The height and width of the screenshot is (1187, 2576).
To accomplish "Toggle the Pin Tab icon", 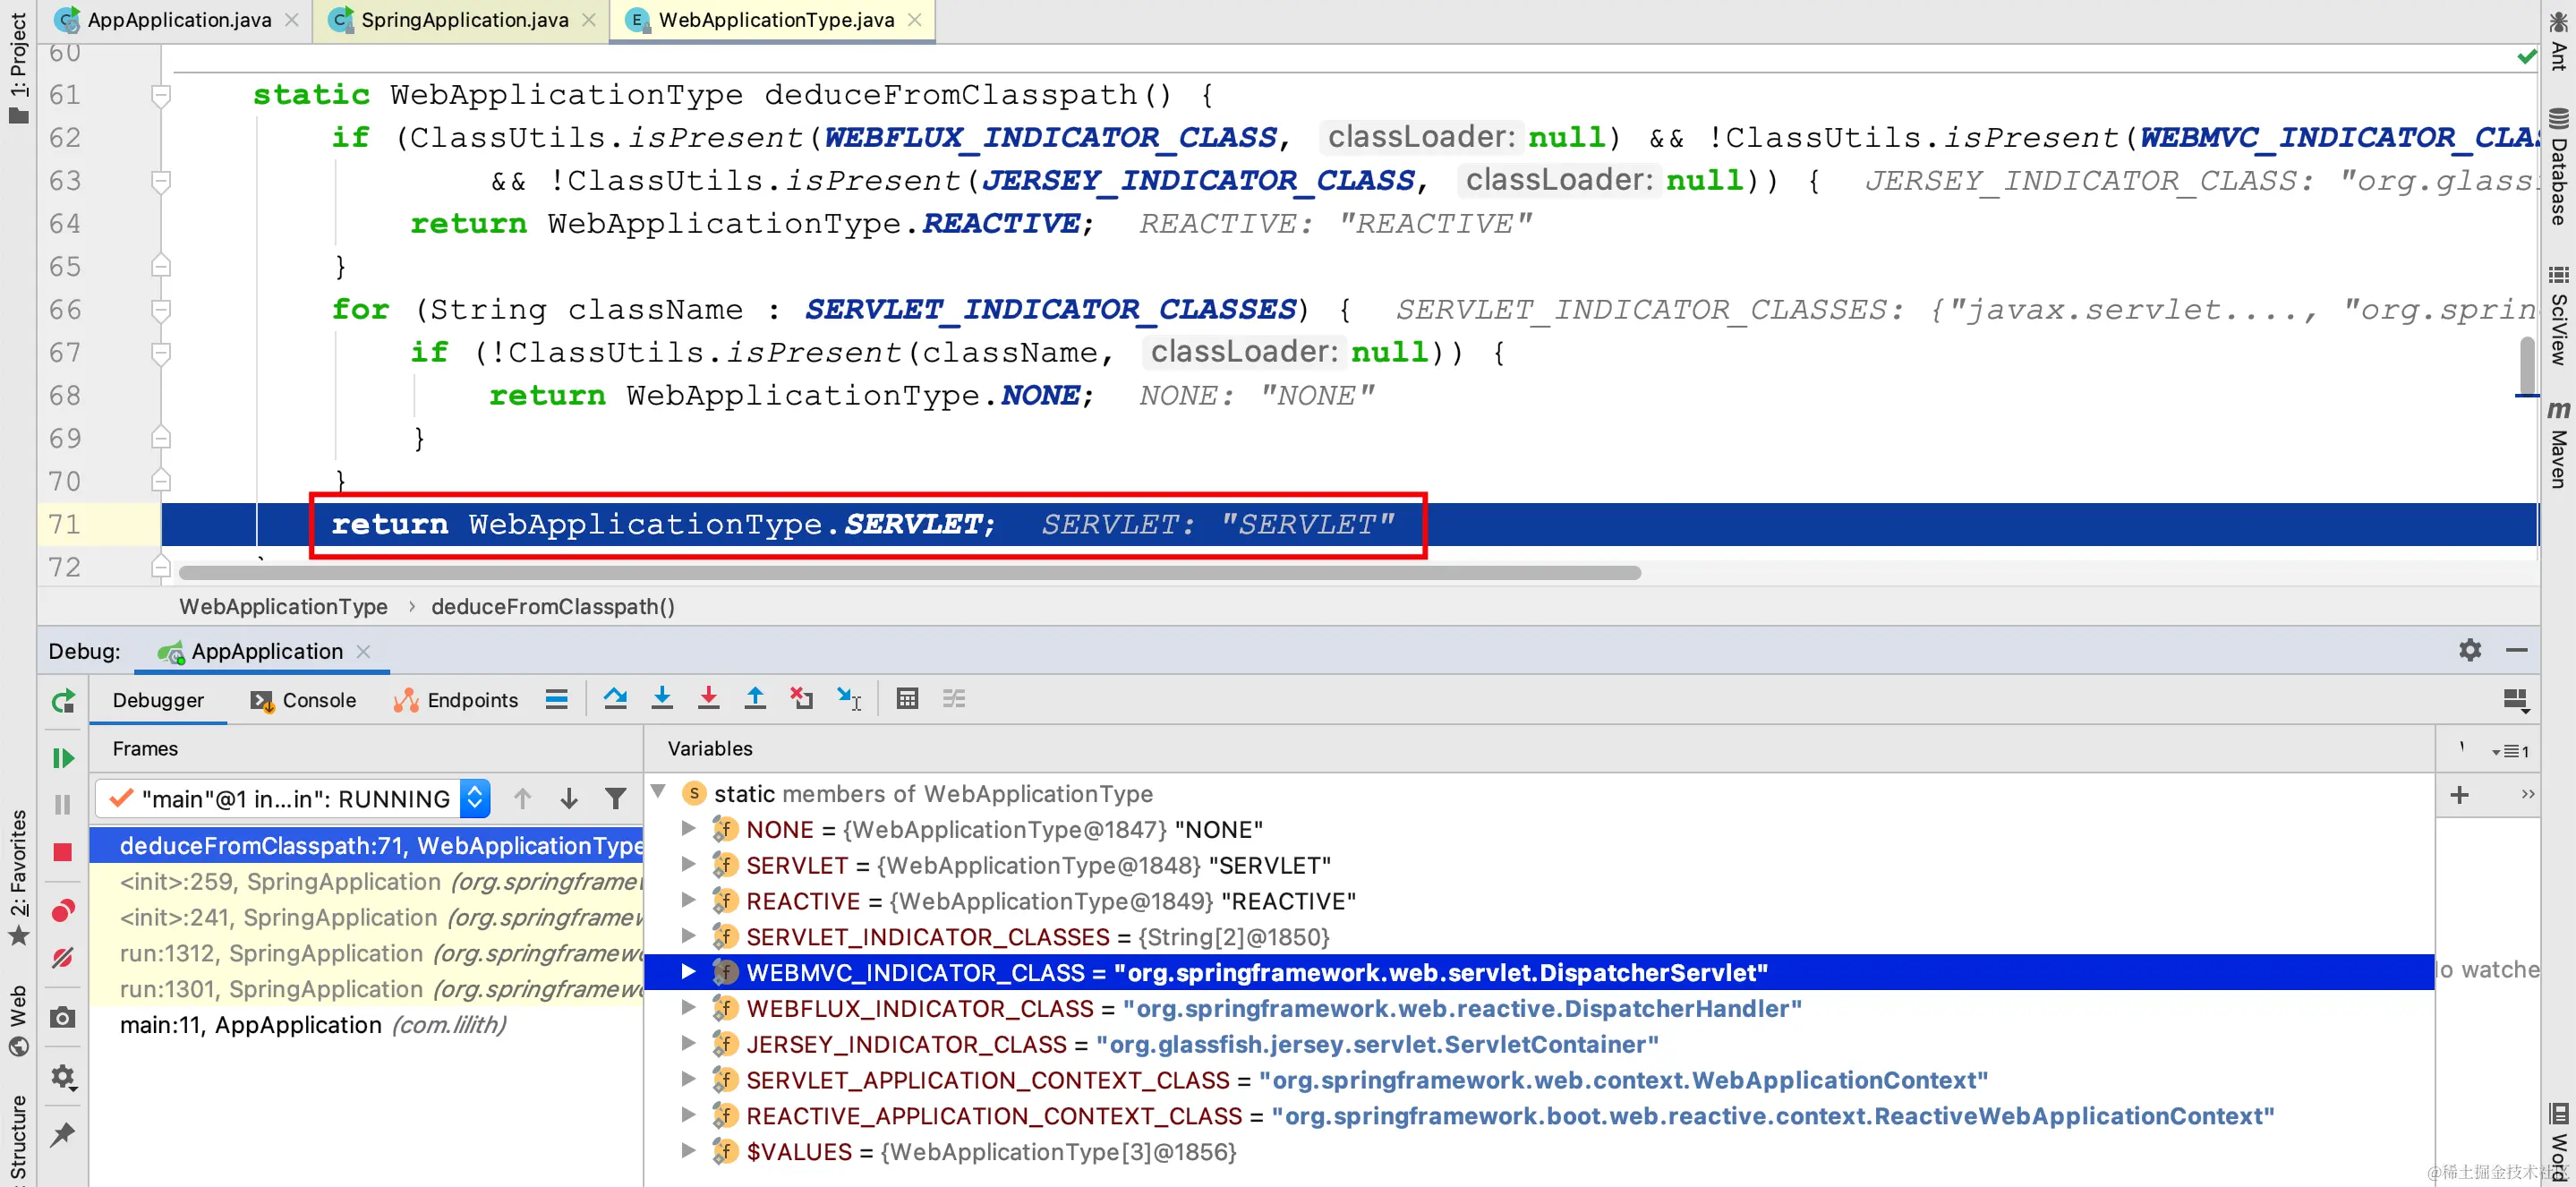I will (x=63, y=1134).
